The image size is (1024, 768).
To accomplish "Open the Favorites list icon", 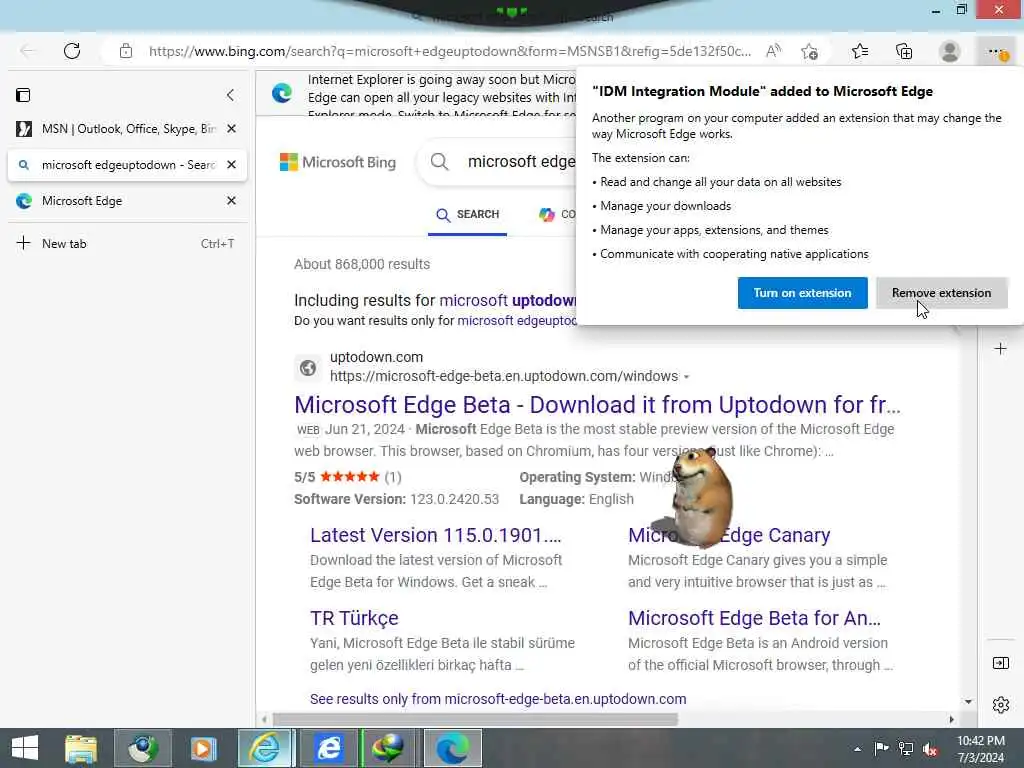I will pyautogui.click(x=860, y=51).
